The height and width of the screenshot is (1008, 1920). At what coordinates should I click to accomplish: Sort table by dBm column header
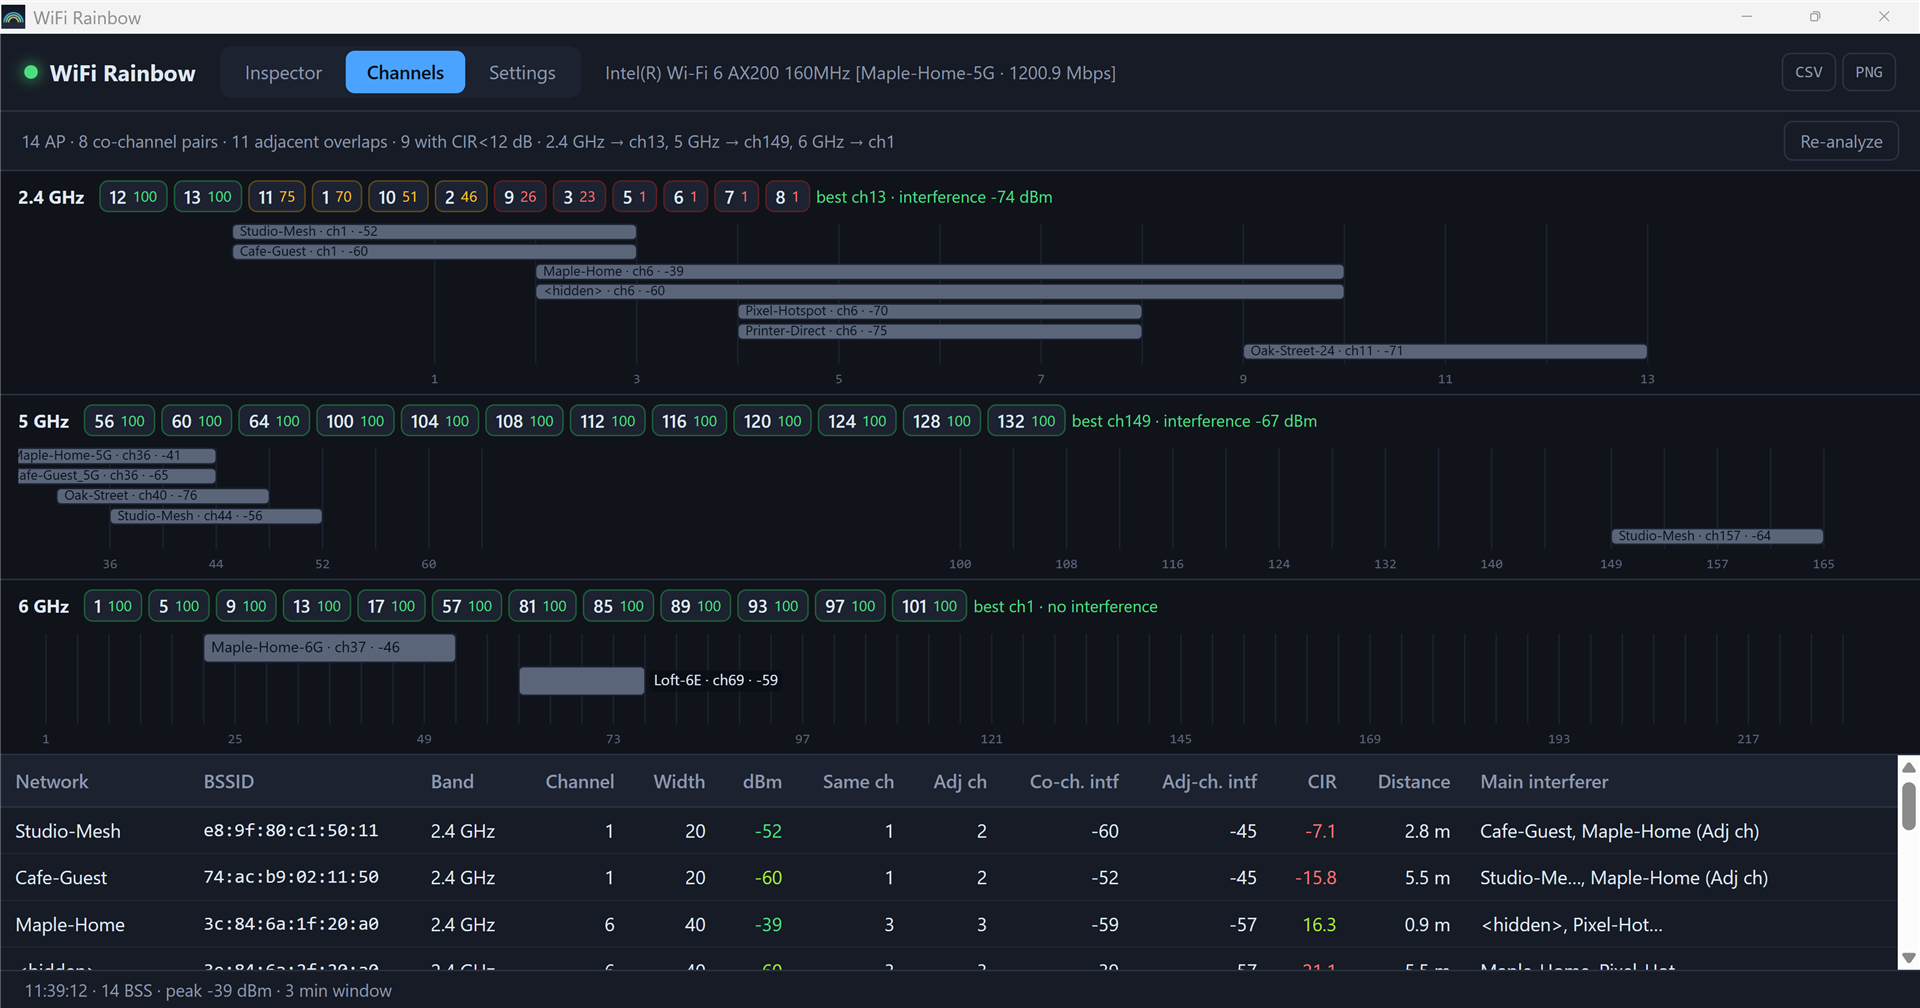pos(762,781)
